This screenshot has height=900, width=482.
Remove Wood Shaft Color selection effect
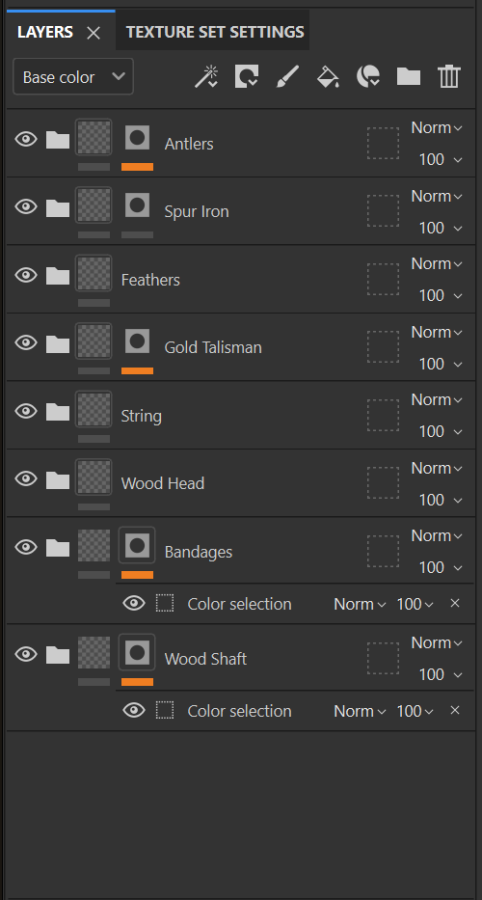click(x=455, y=711)
